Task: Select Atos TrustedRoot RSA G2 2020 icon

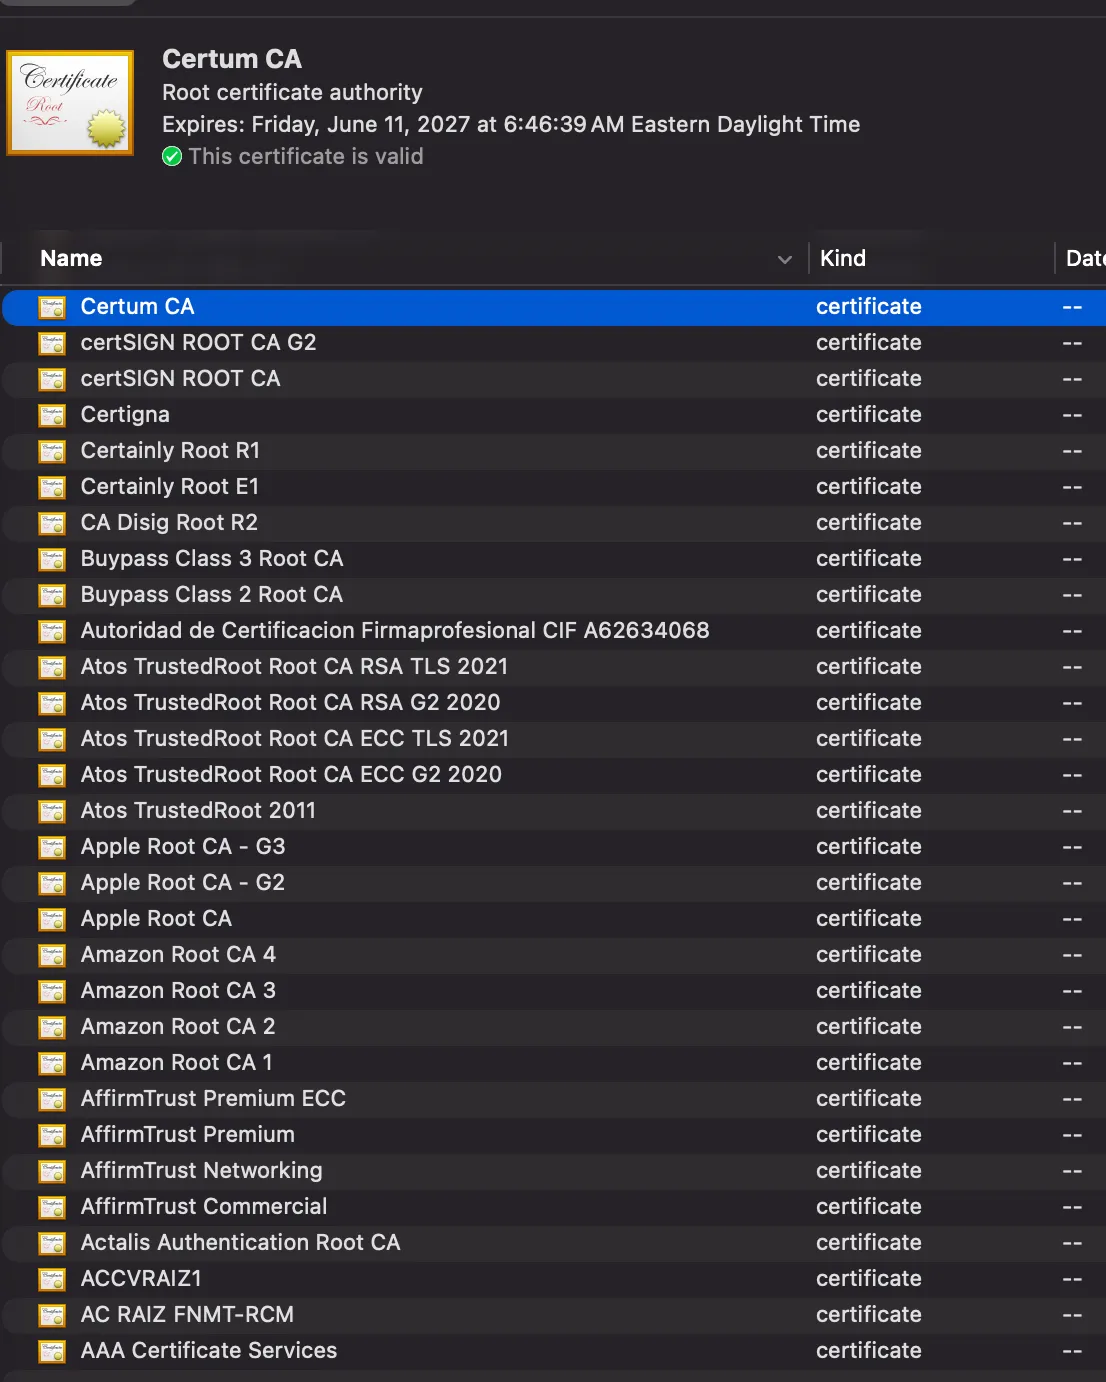Action: point(52,703)
